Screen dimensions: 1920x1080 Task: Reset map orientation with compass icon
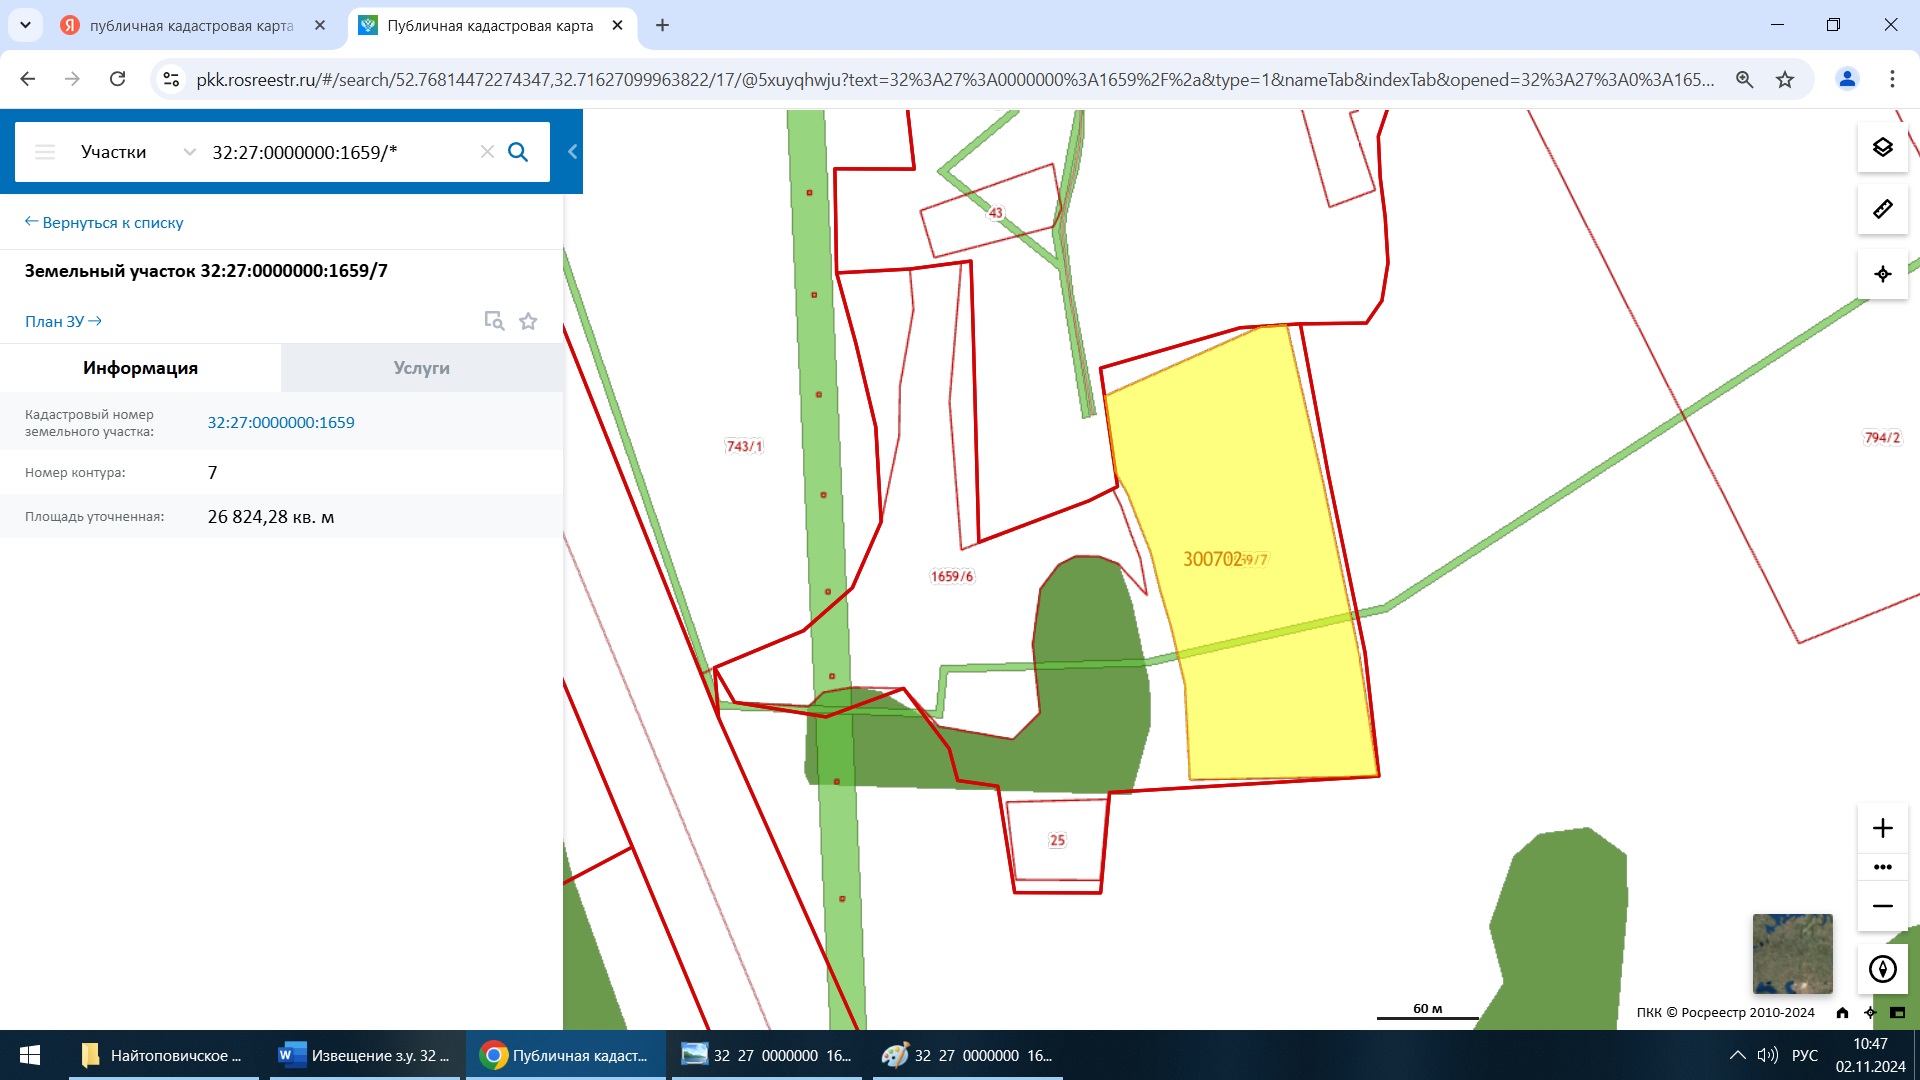(1882, 969)
